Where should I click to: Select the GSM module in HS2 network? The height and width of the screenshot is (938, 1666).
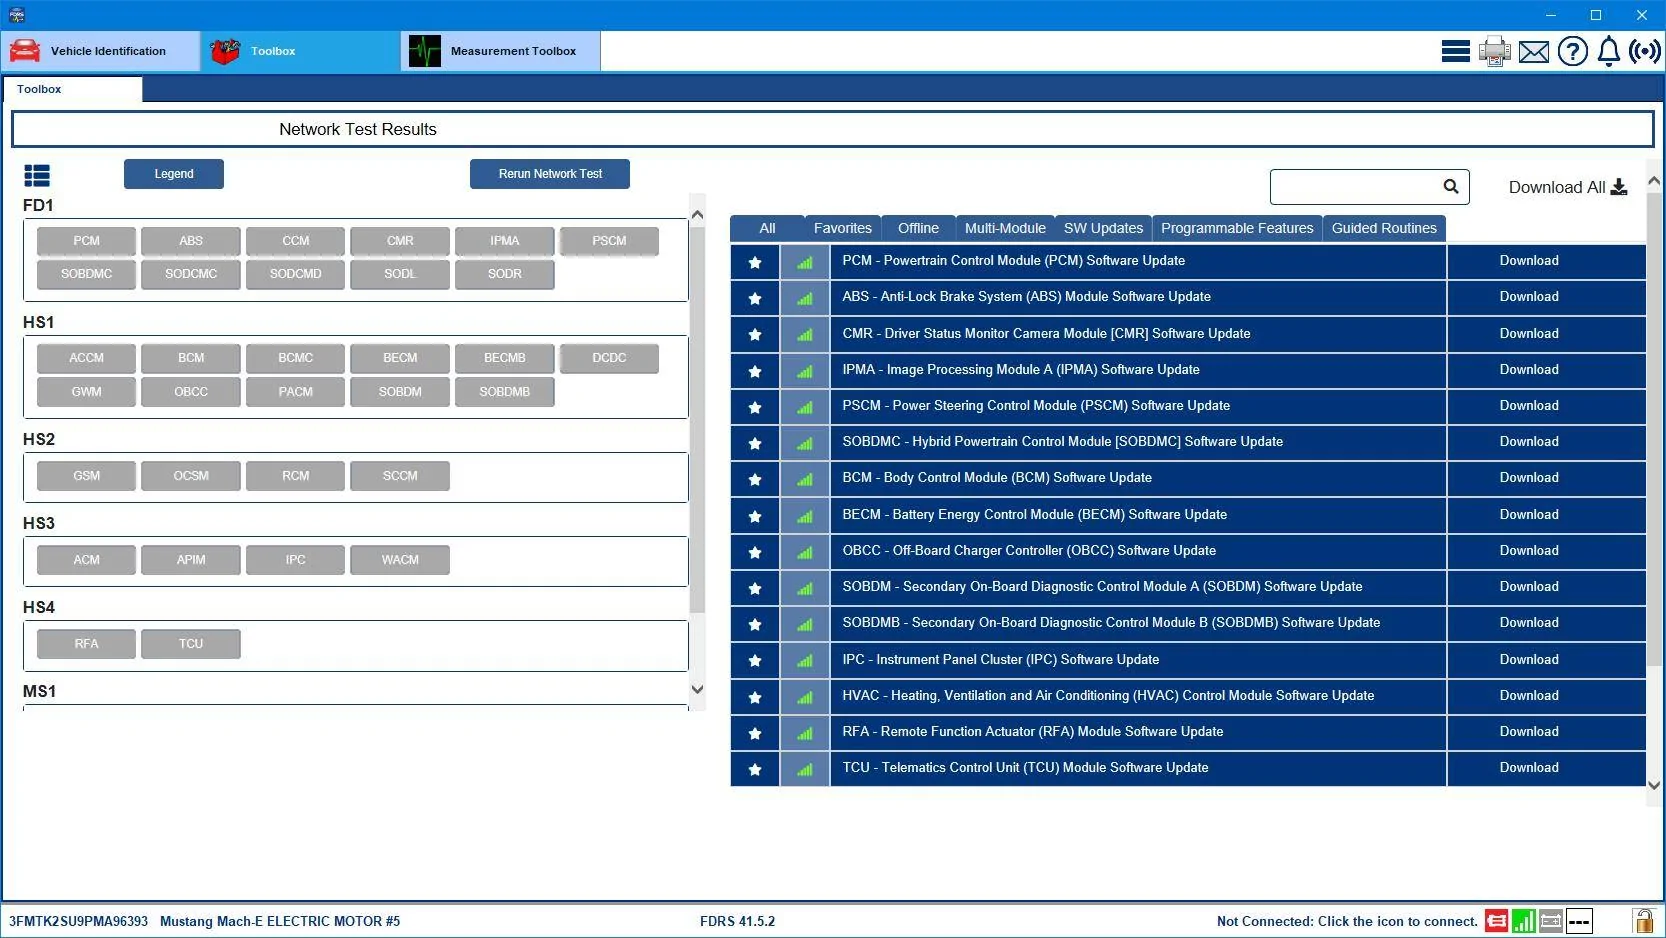point(86,476)
